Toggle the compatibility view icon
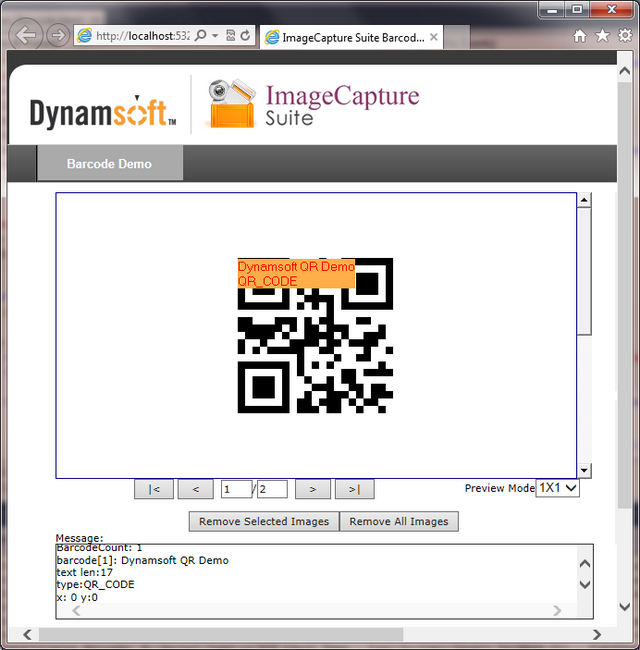The image size is (640, 650). [230, 36]
